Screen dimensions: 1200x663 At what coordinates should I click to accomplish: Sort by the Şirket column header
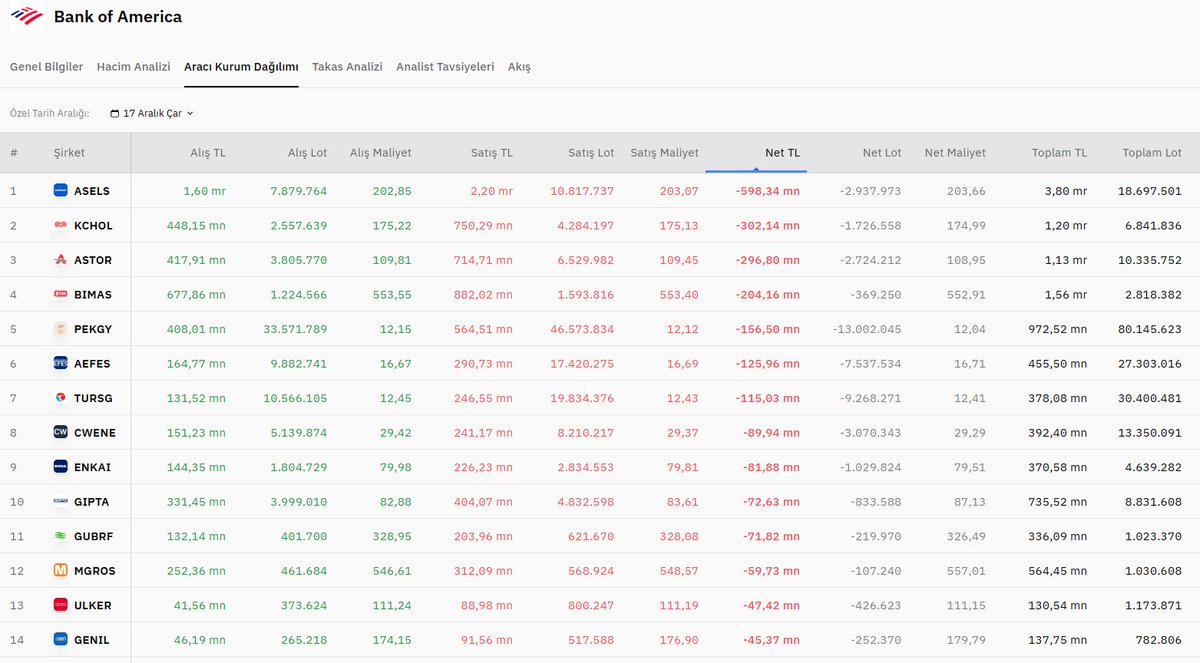coord(69,153)
